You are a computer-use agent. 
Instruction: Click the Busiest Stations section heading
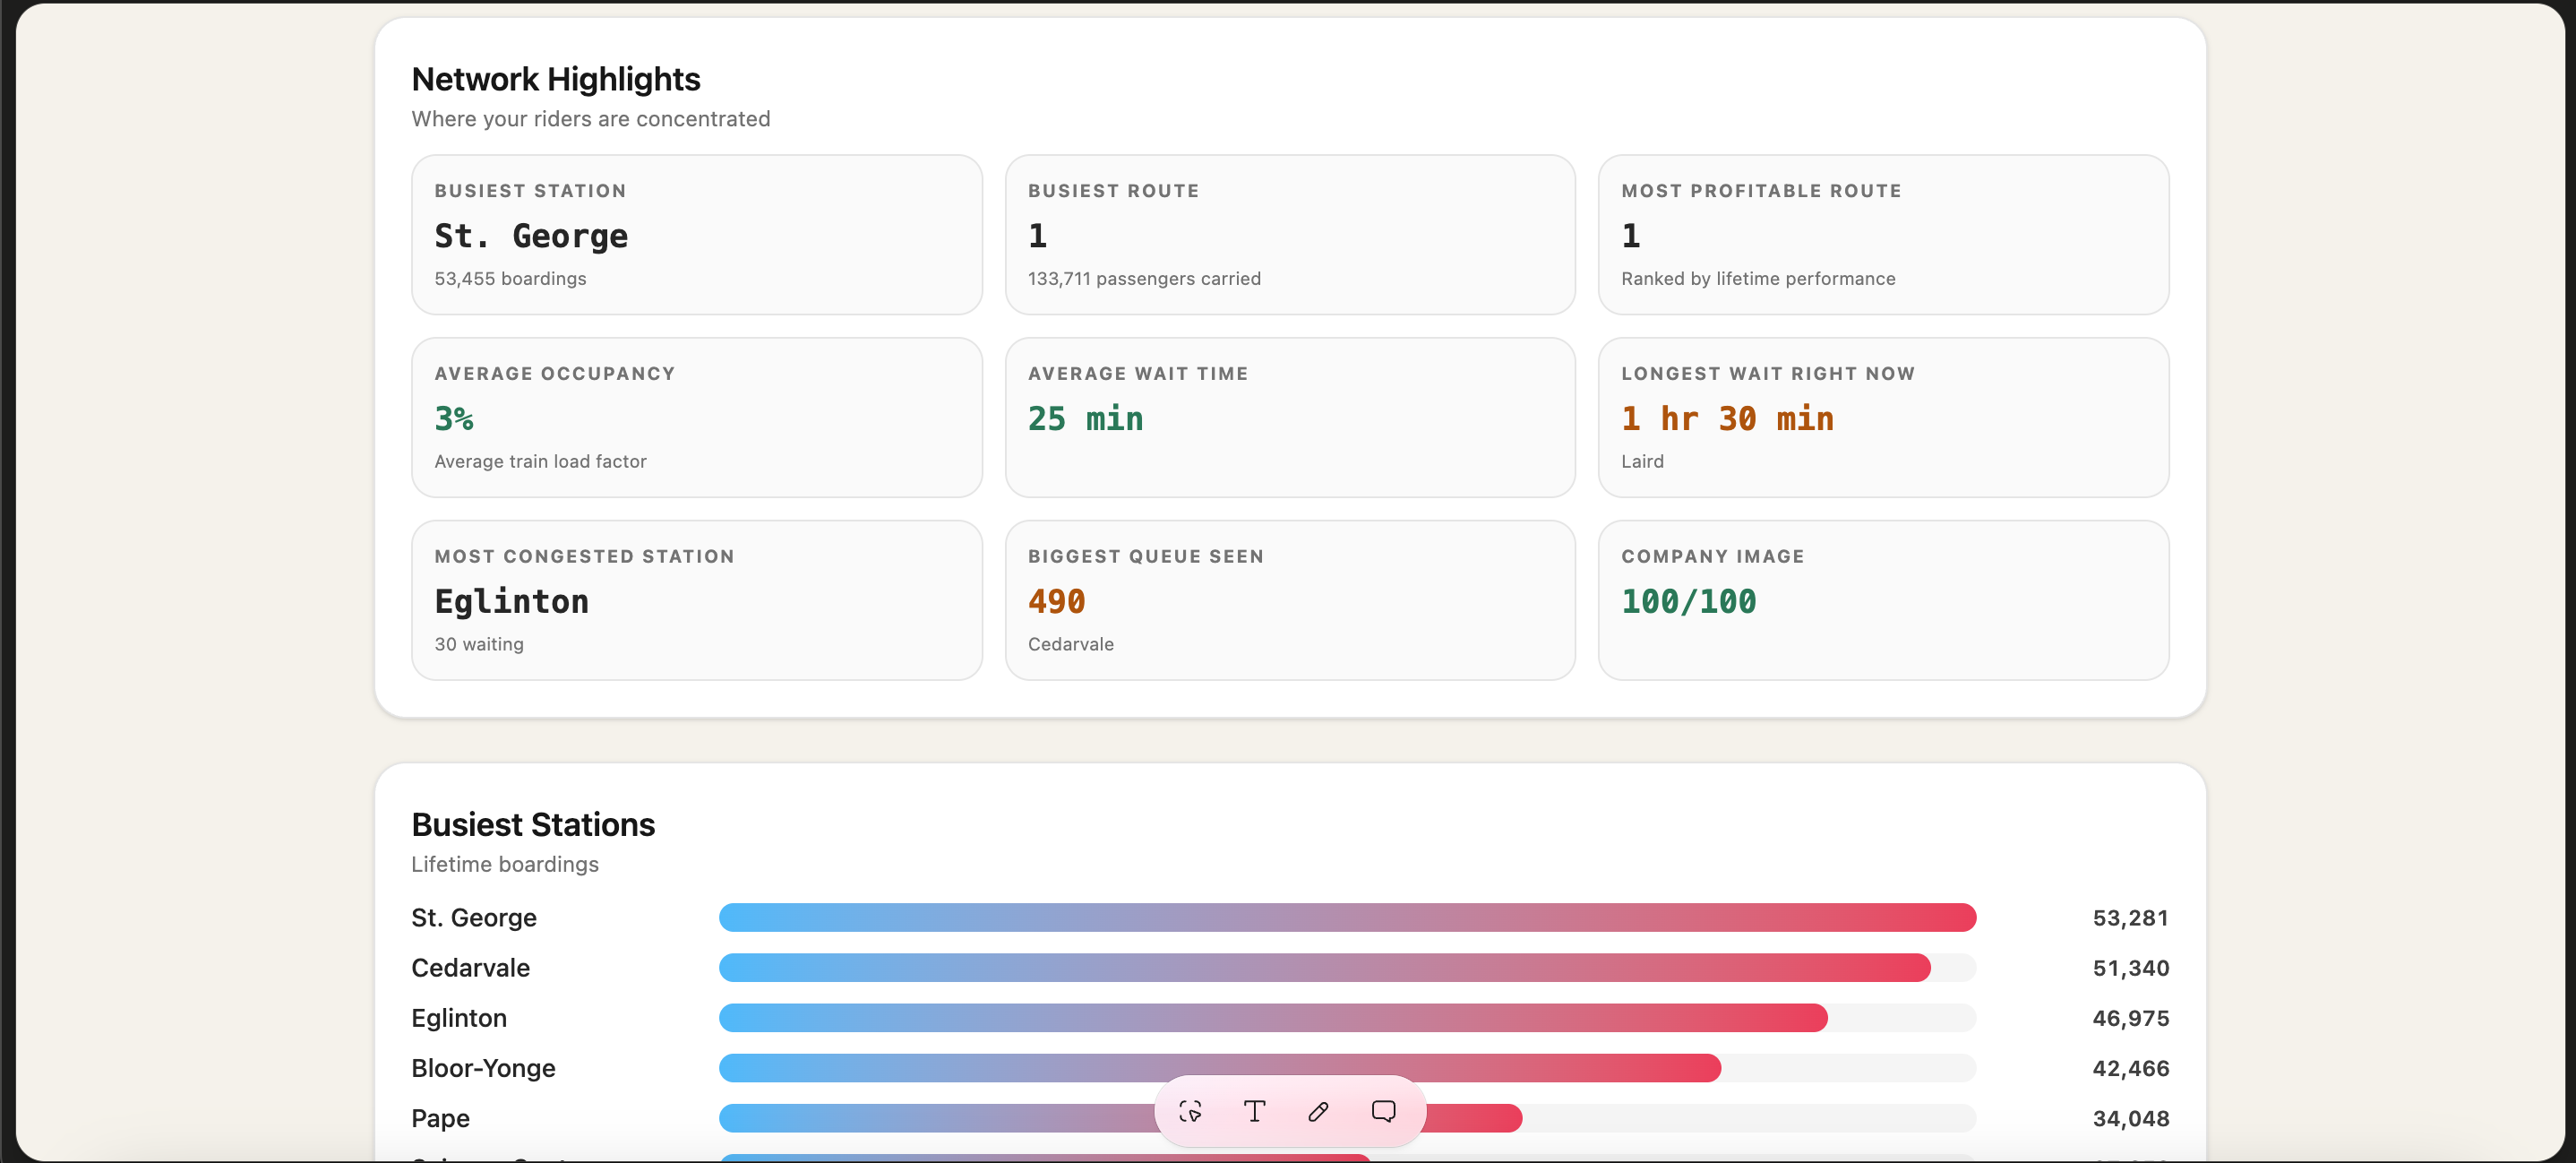tap(533, 824)
